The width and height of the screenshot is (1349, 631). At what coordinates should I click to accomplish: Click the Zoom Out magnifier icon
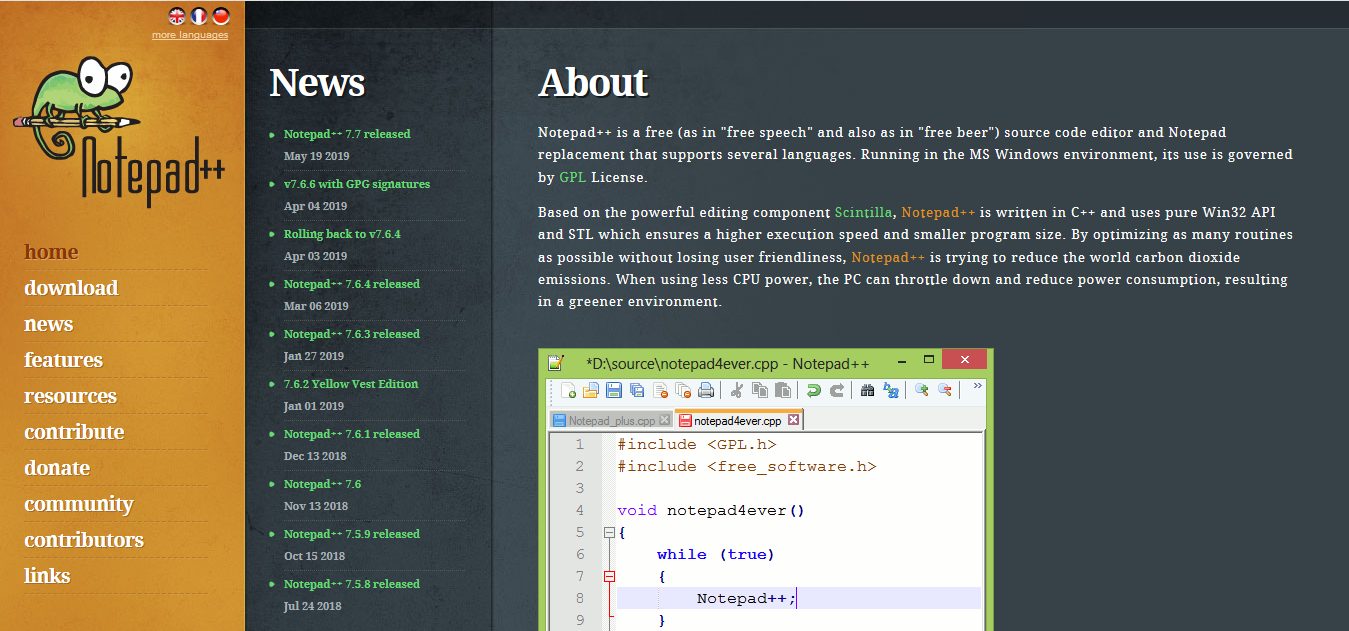click(945, 390)
